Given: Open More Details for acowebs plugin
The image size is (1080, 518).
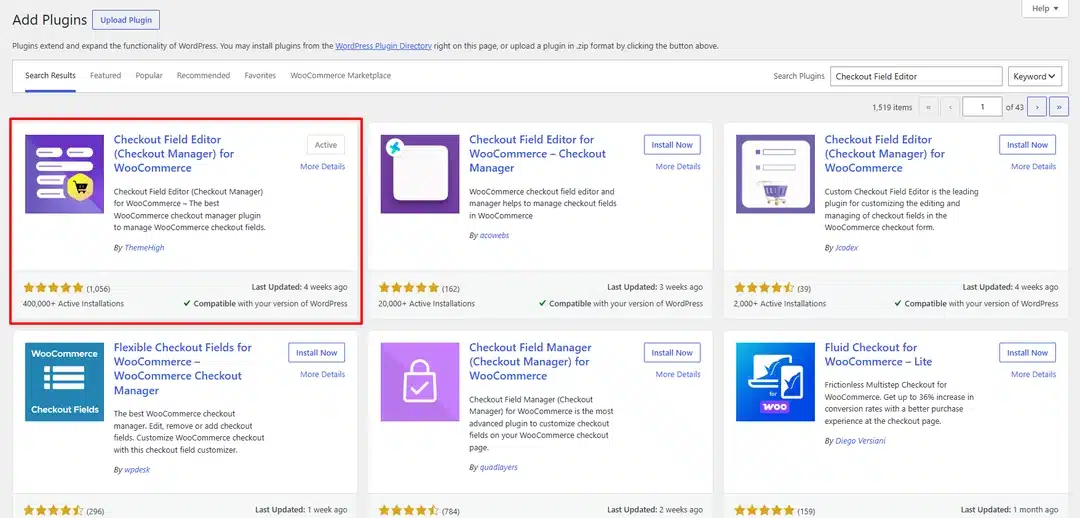Looking at the screenshot, I should coord(678,167).
